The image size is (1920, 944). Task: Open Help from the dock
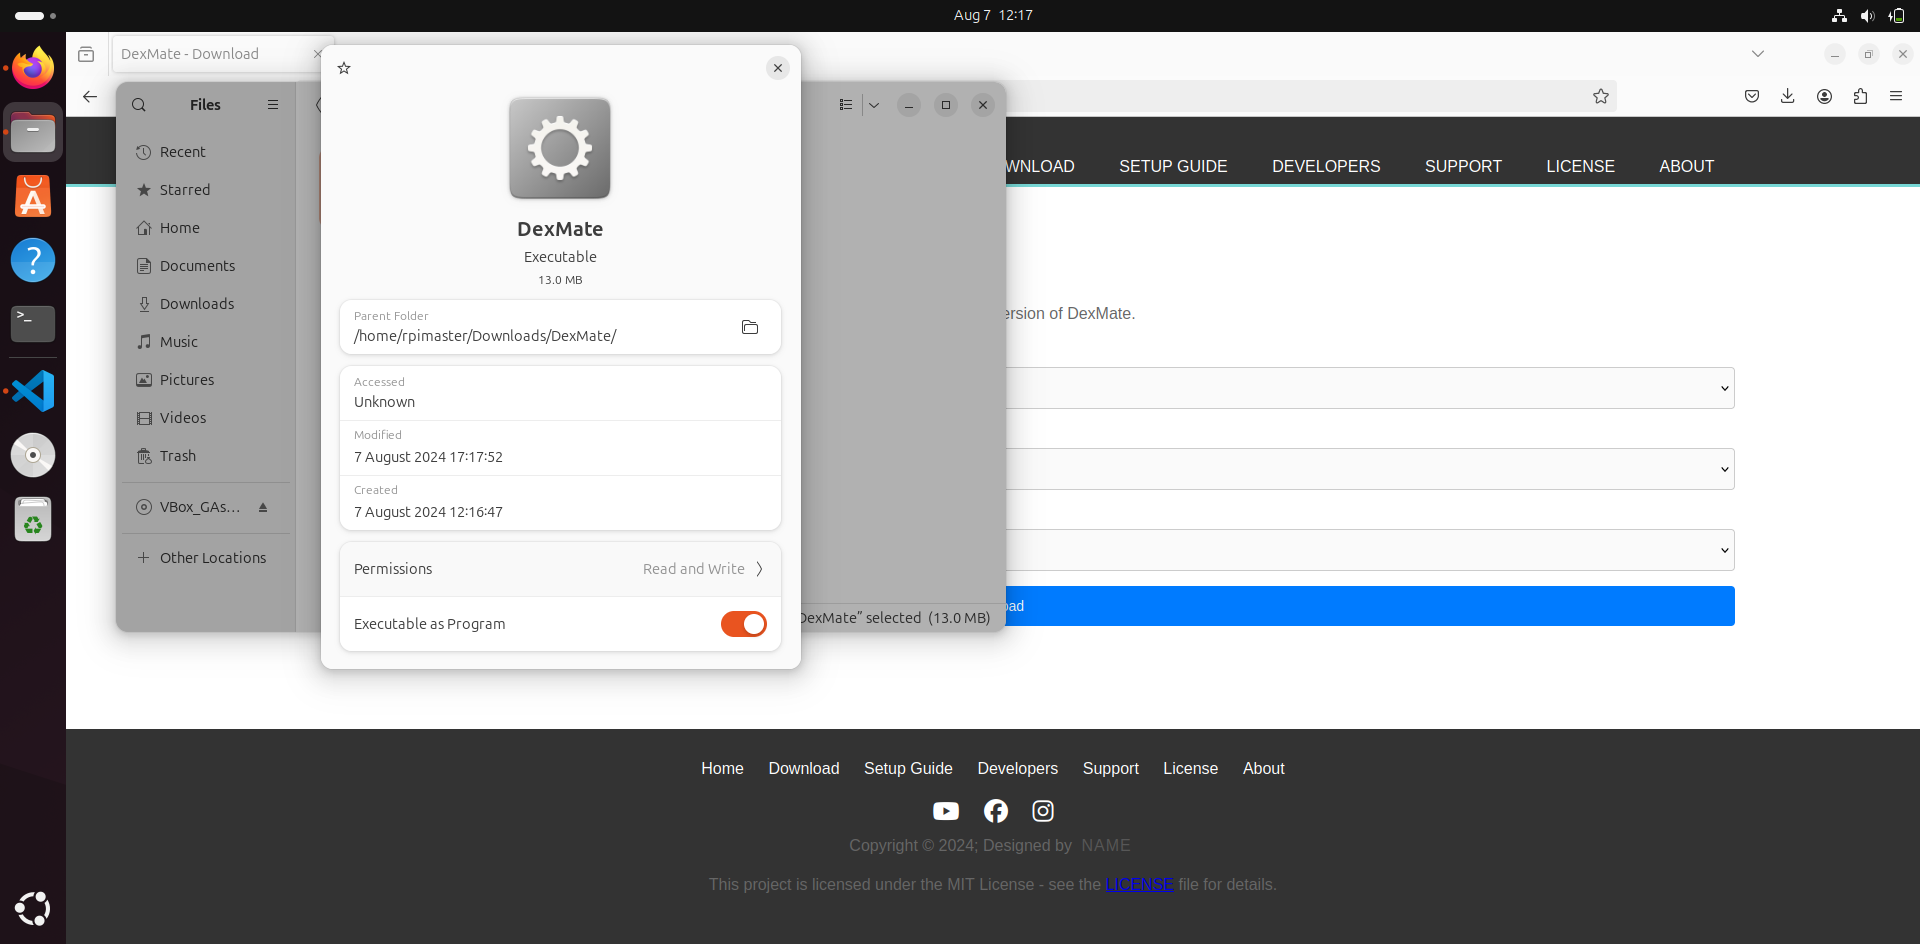pos(33,260)
